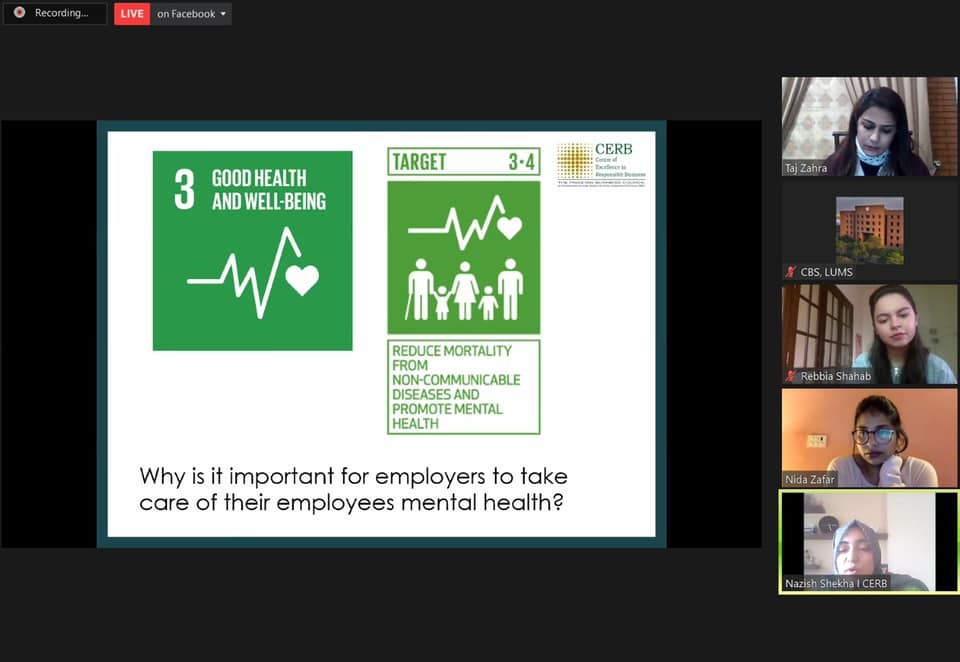Click the Target 3.4 family health icon
960x662 pixels.
click(463, 257)
